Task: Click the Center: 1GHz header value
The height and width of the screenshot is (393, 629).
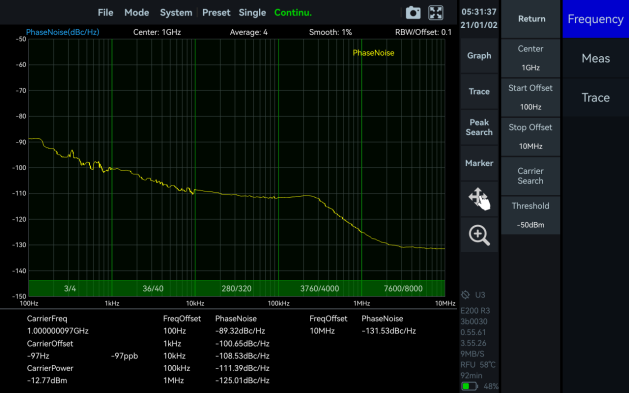Action: 157,32
